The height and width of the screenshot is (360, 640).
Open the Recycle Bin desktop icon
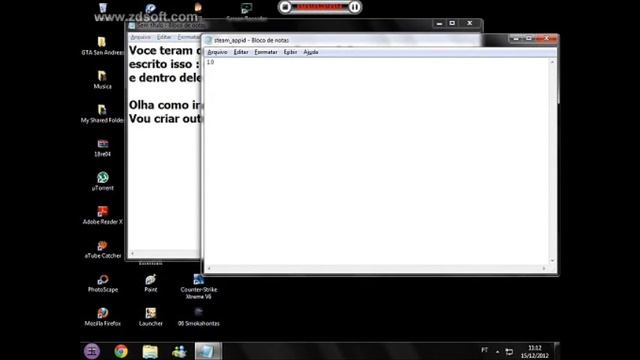102,8
